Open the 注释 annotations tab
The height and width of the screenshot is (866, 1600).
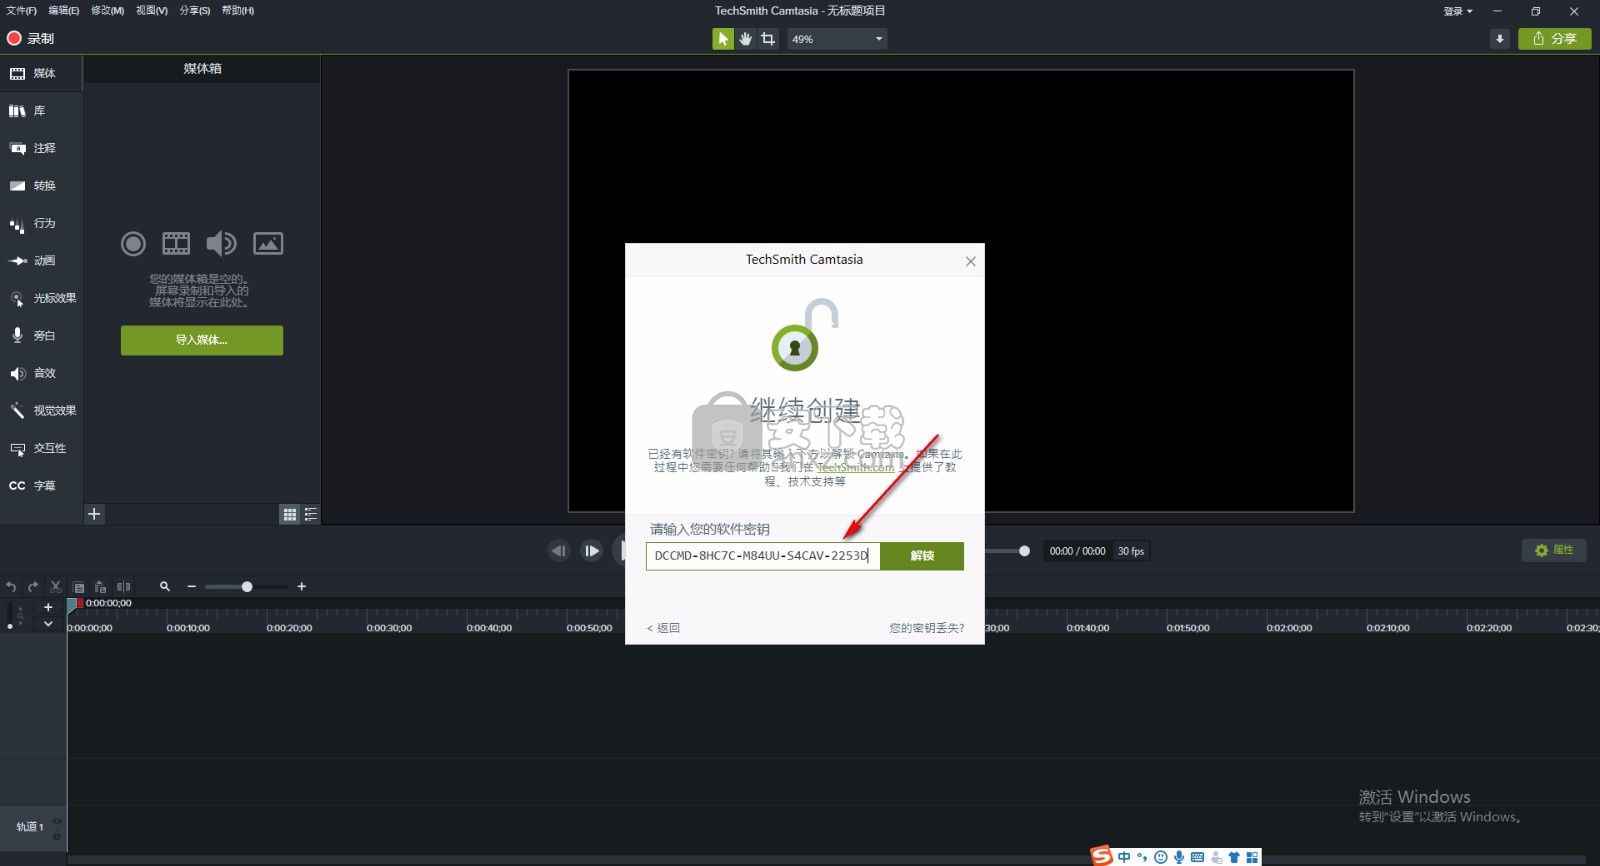pos(41,148)
